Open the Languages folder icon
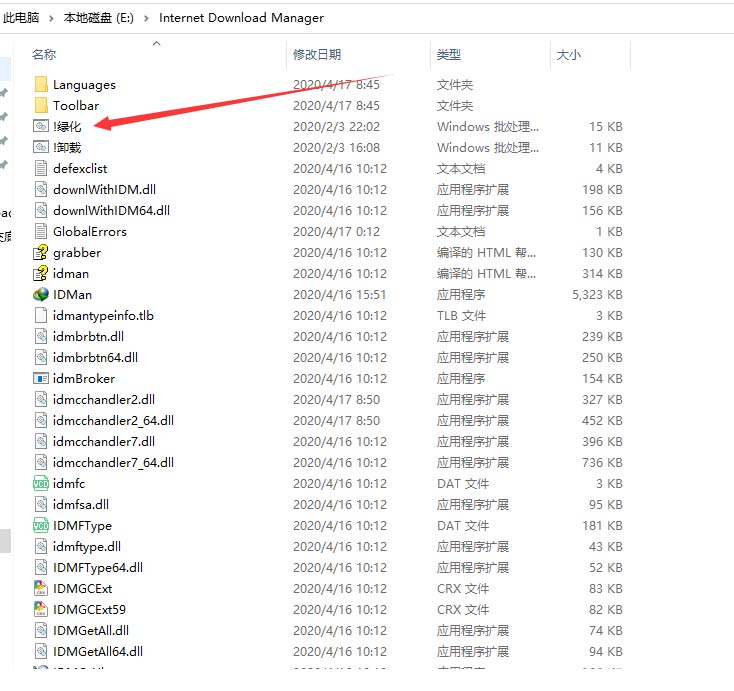 tap(41, 84)
